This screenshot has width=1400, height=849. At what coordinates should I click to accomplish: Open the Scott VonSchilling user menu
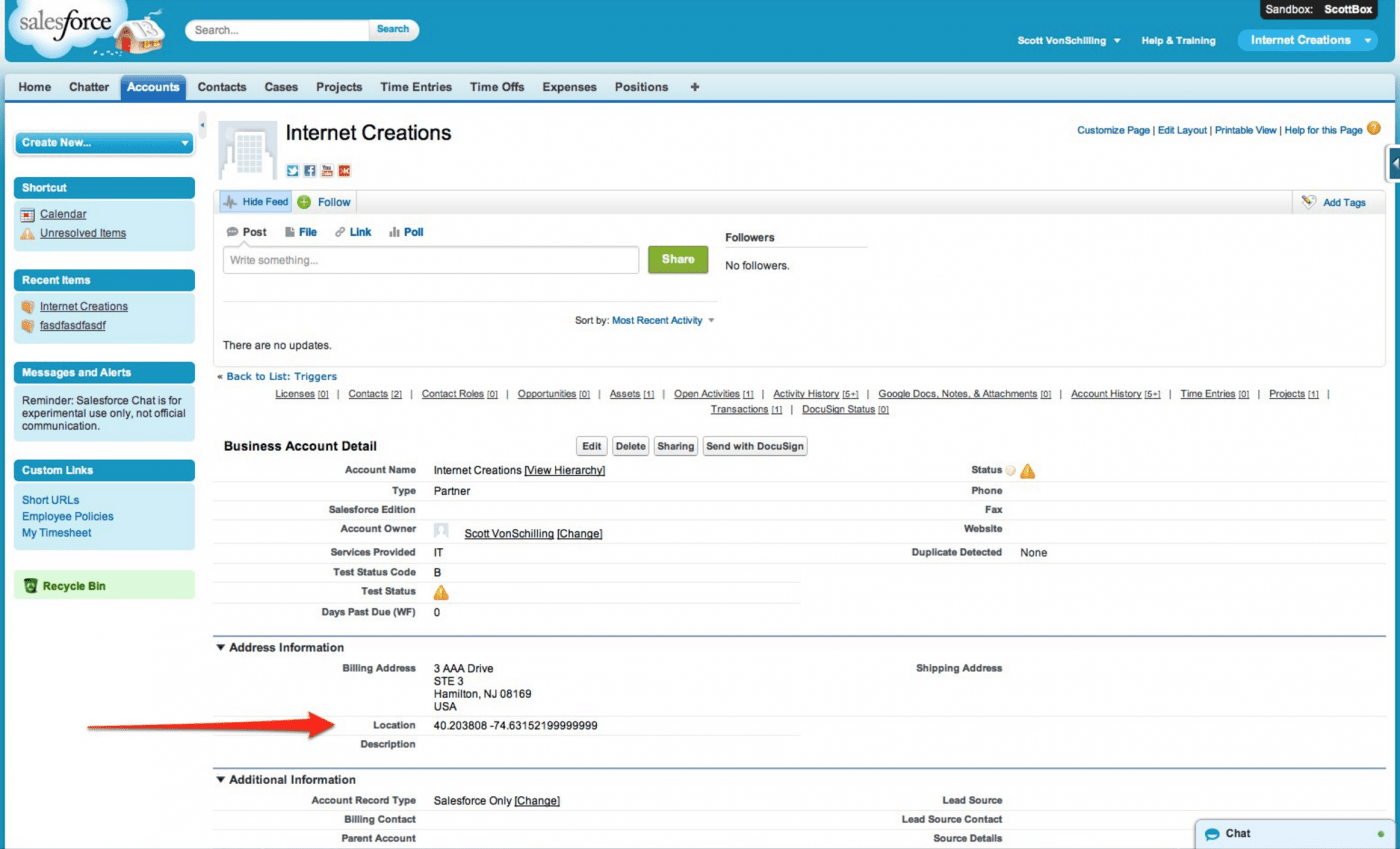[x=1069, y=41]
